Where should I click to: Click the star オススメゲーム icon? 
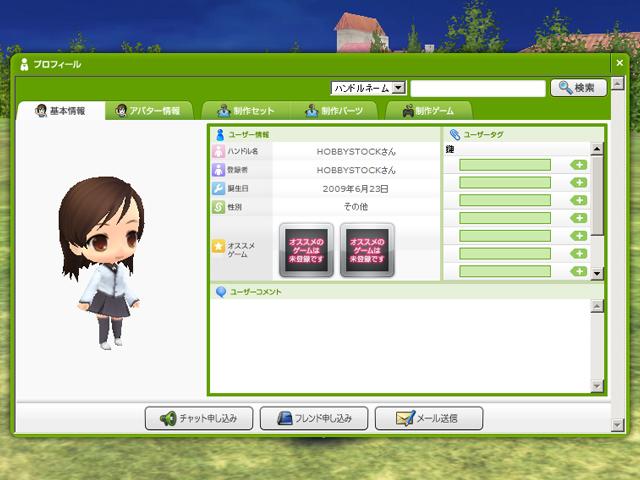(218, 246)
